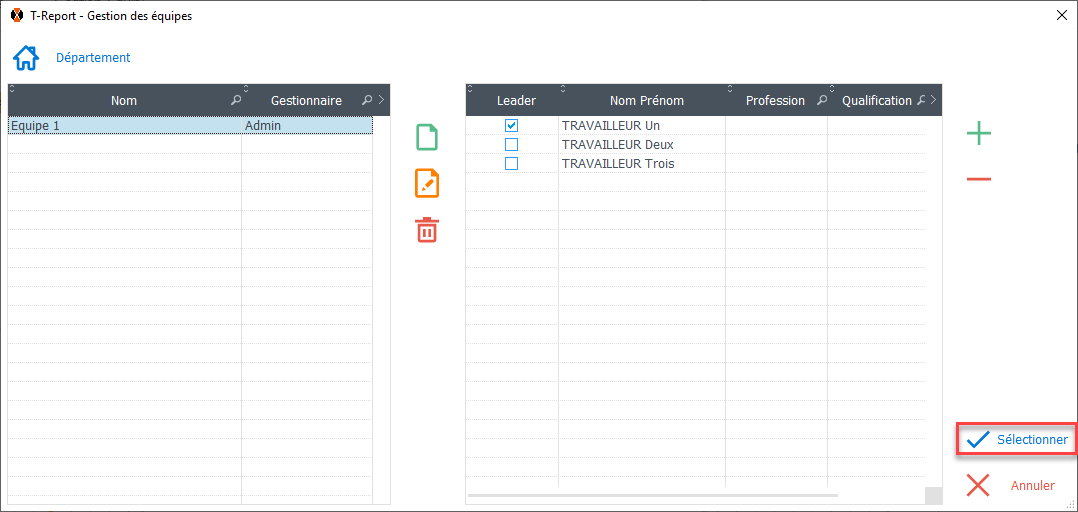This screenshot has width=1078, height=512.
Task: Expand the worker table columns with the right chevron
Action: pos(933,101)
